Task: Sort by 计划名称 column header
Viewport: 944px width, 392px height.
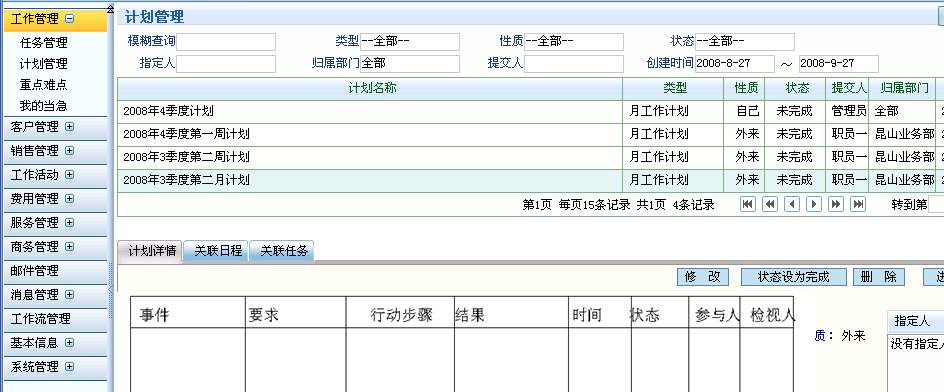Action: (x=370, y=89)
